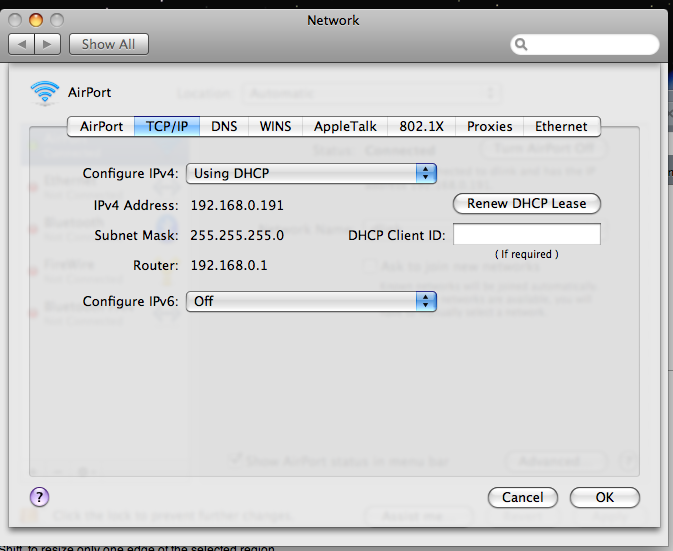Open the 802.1X tab
The image size is (673, 551).
click(421, 126)
